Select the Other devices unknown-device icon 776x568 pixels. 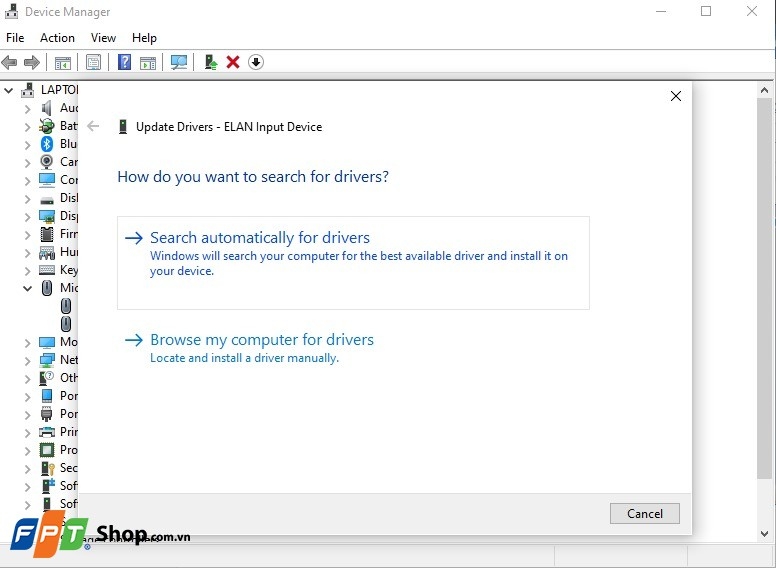47,378
